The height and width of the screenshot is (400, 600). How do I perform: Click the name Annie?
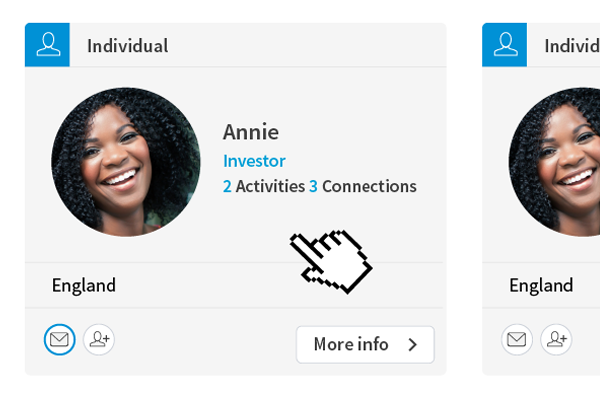(251, 132)
